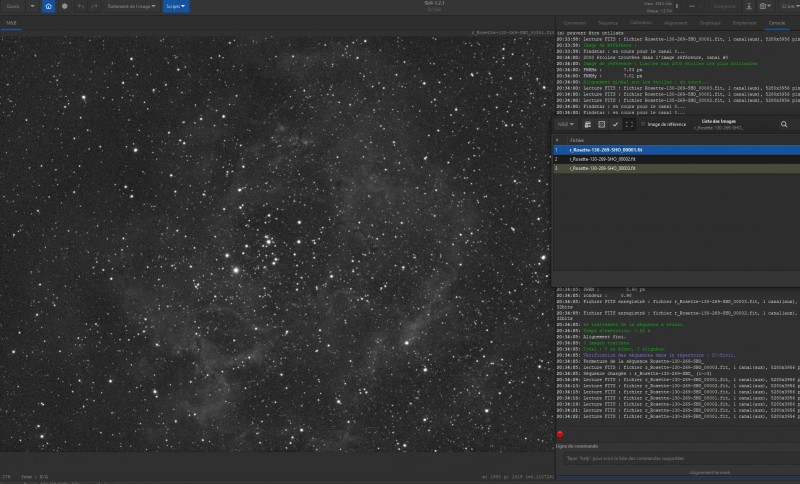Select row r_Rosette-130-269-SHO_00003.fit
This screenshot has width=800, height=484.
[677, 168]
